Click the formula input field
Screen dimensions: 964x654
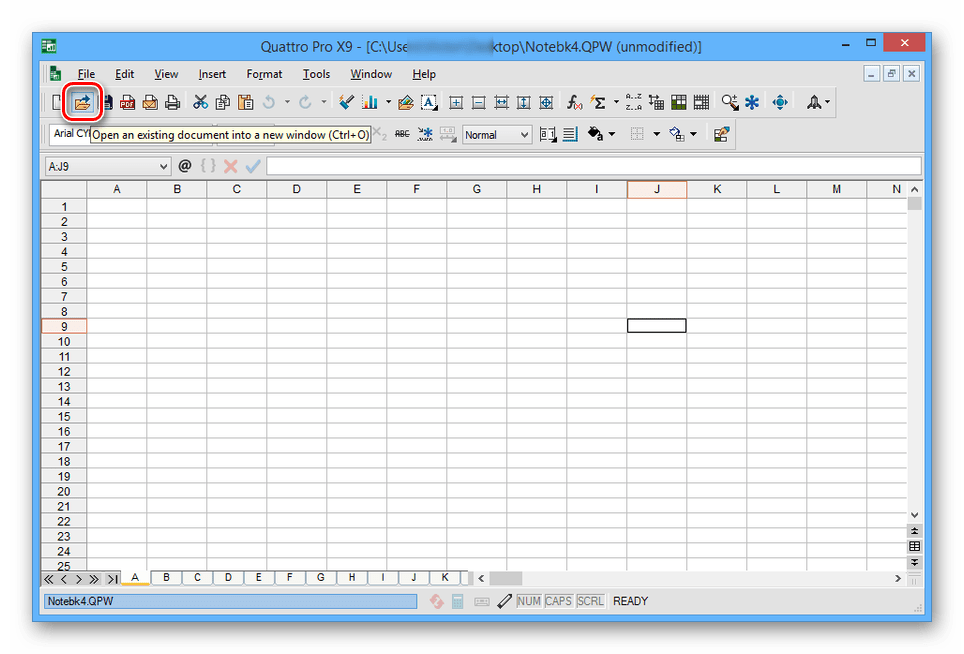592,166
